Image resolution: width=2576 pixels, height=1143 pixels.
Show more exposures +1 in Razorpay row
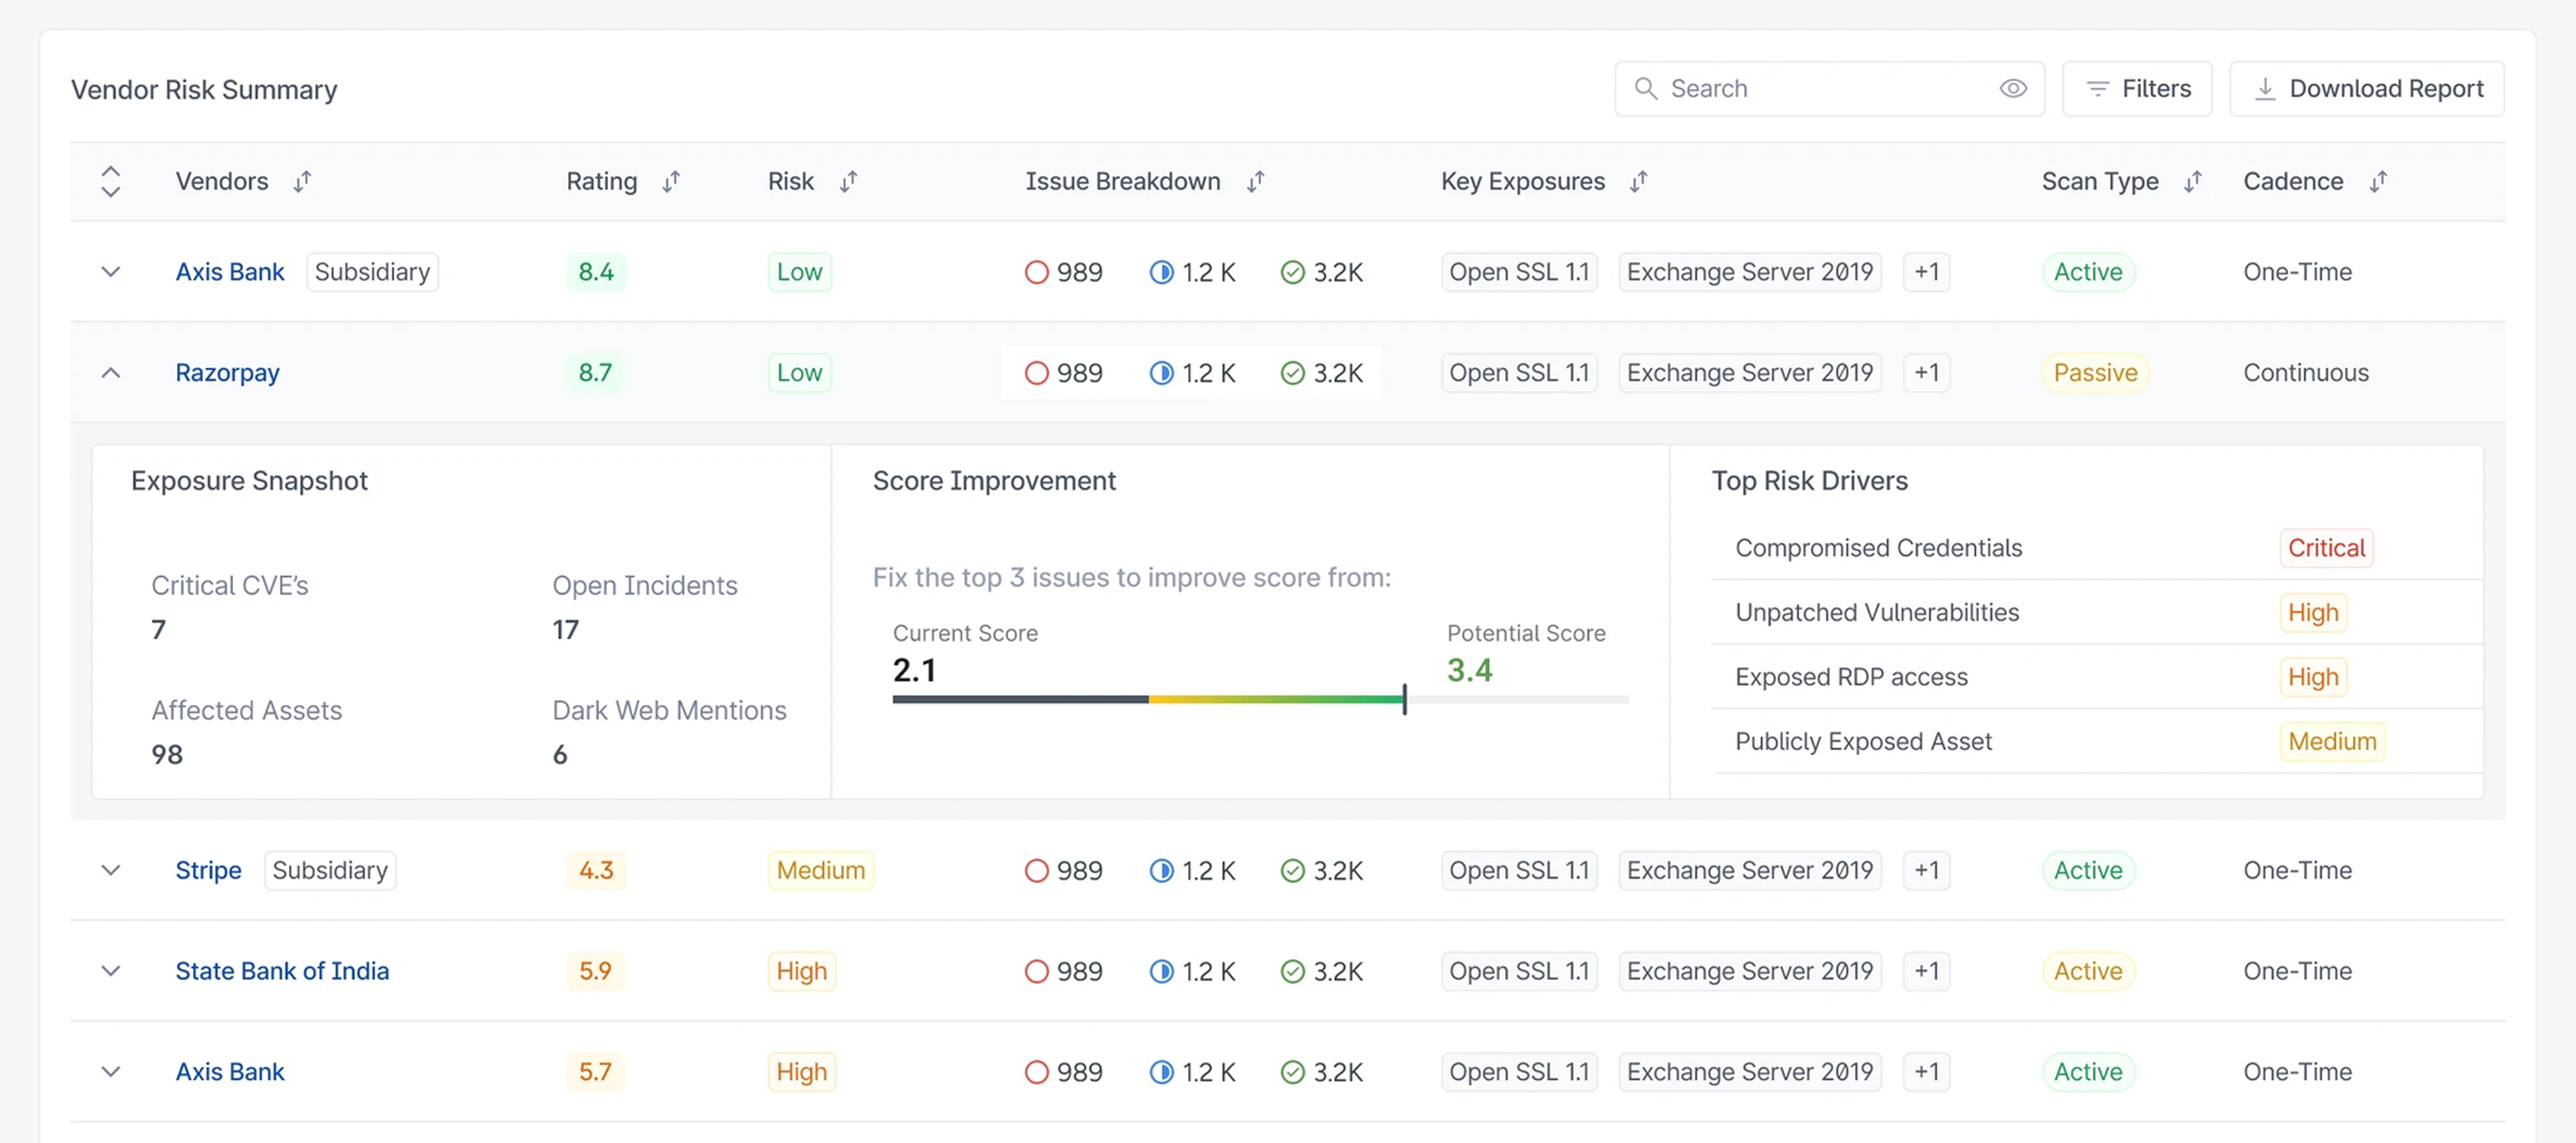coord(1926,373)
